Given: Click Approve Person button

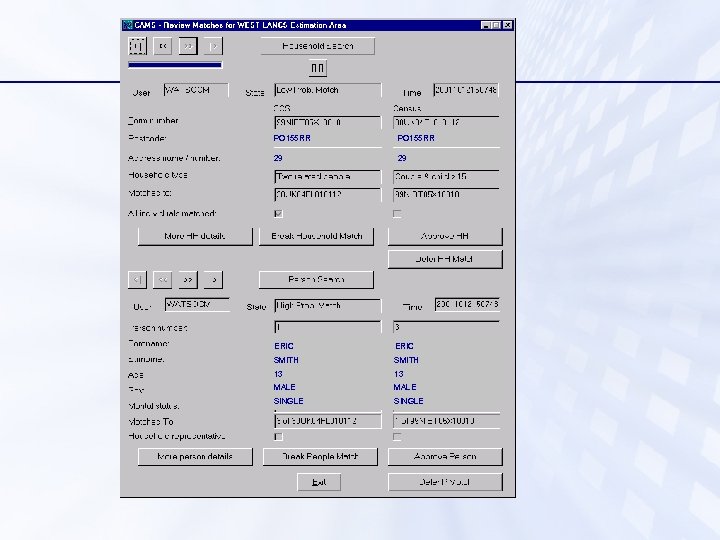Looking at the screenshot, I should (x=445, y=456).
